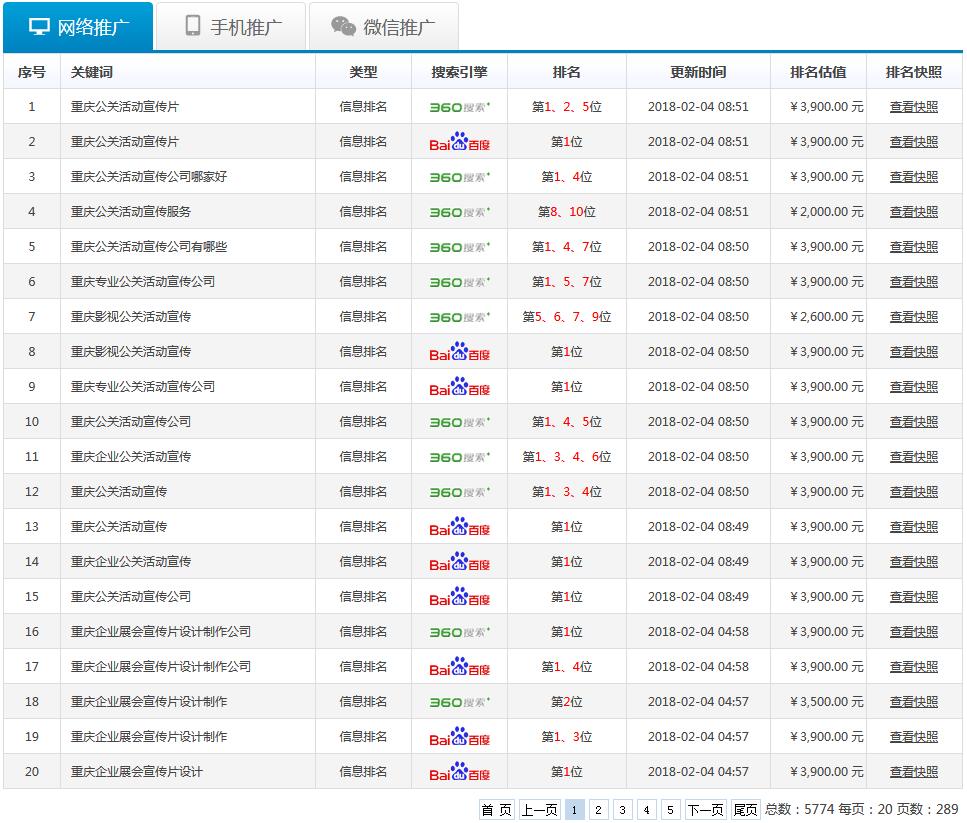
Task: Click the value ¥3,500.00 元
Action: pos(826,702)
